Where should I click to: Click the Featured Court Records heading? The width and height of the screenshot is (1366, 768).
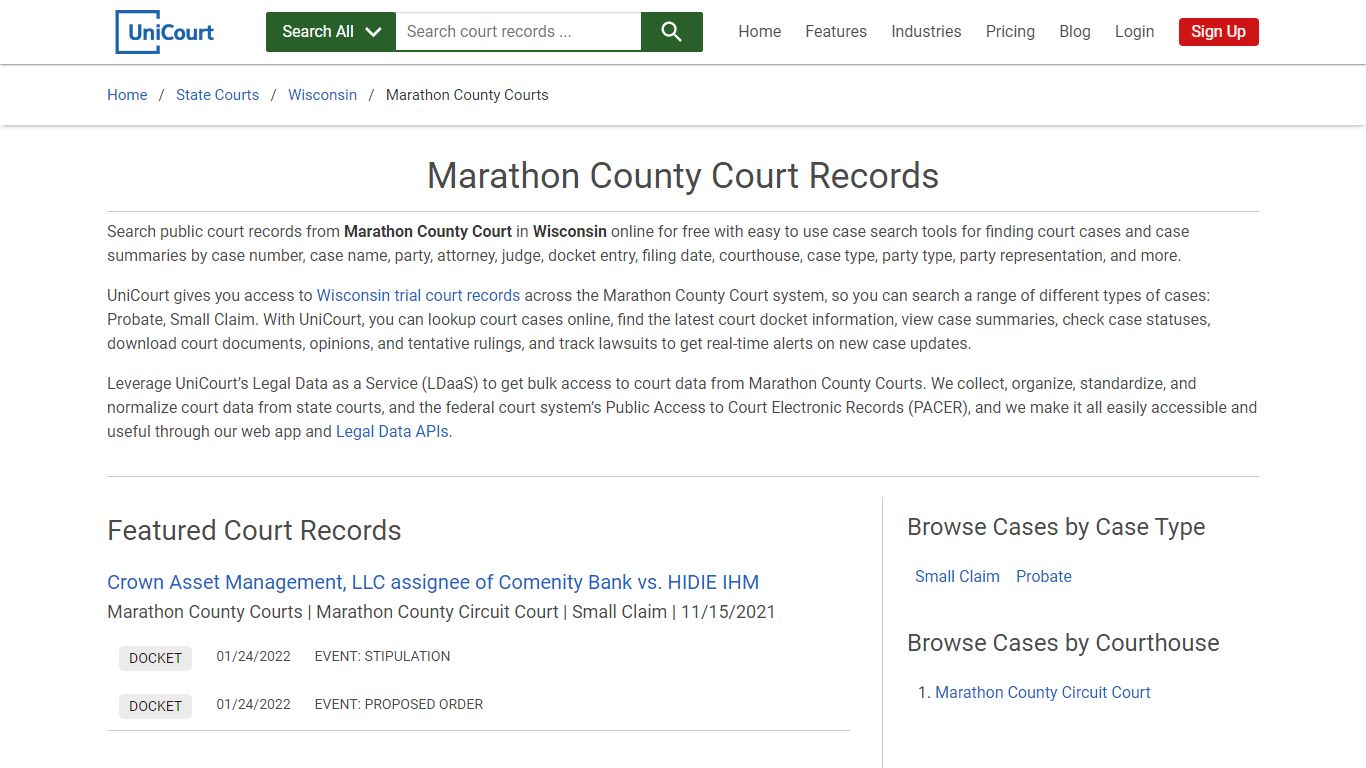254,531
